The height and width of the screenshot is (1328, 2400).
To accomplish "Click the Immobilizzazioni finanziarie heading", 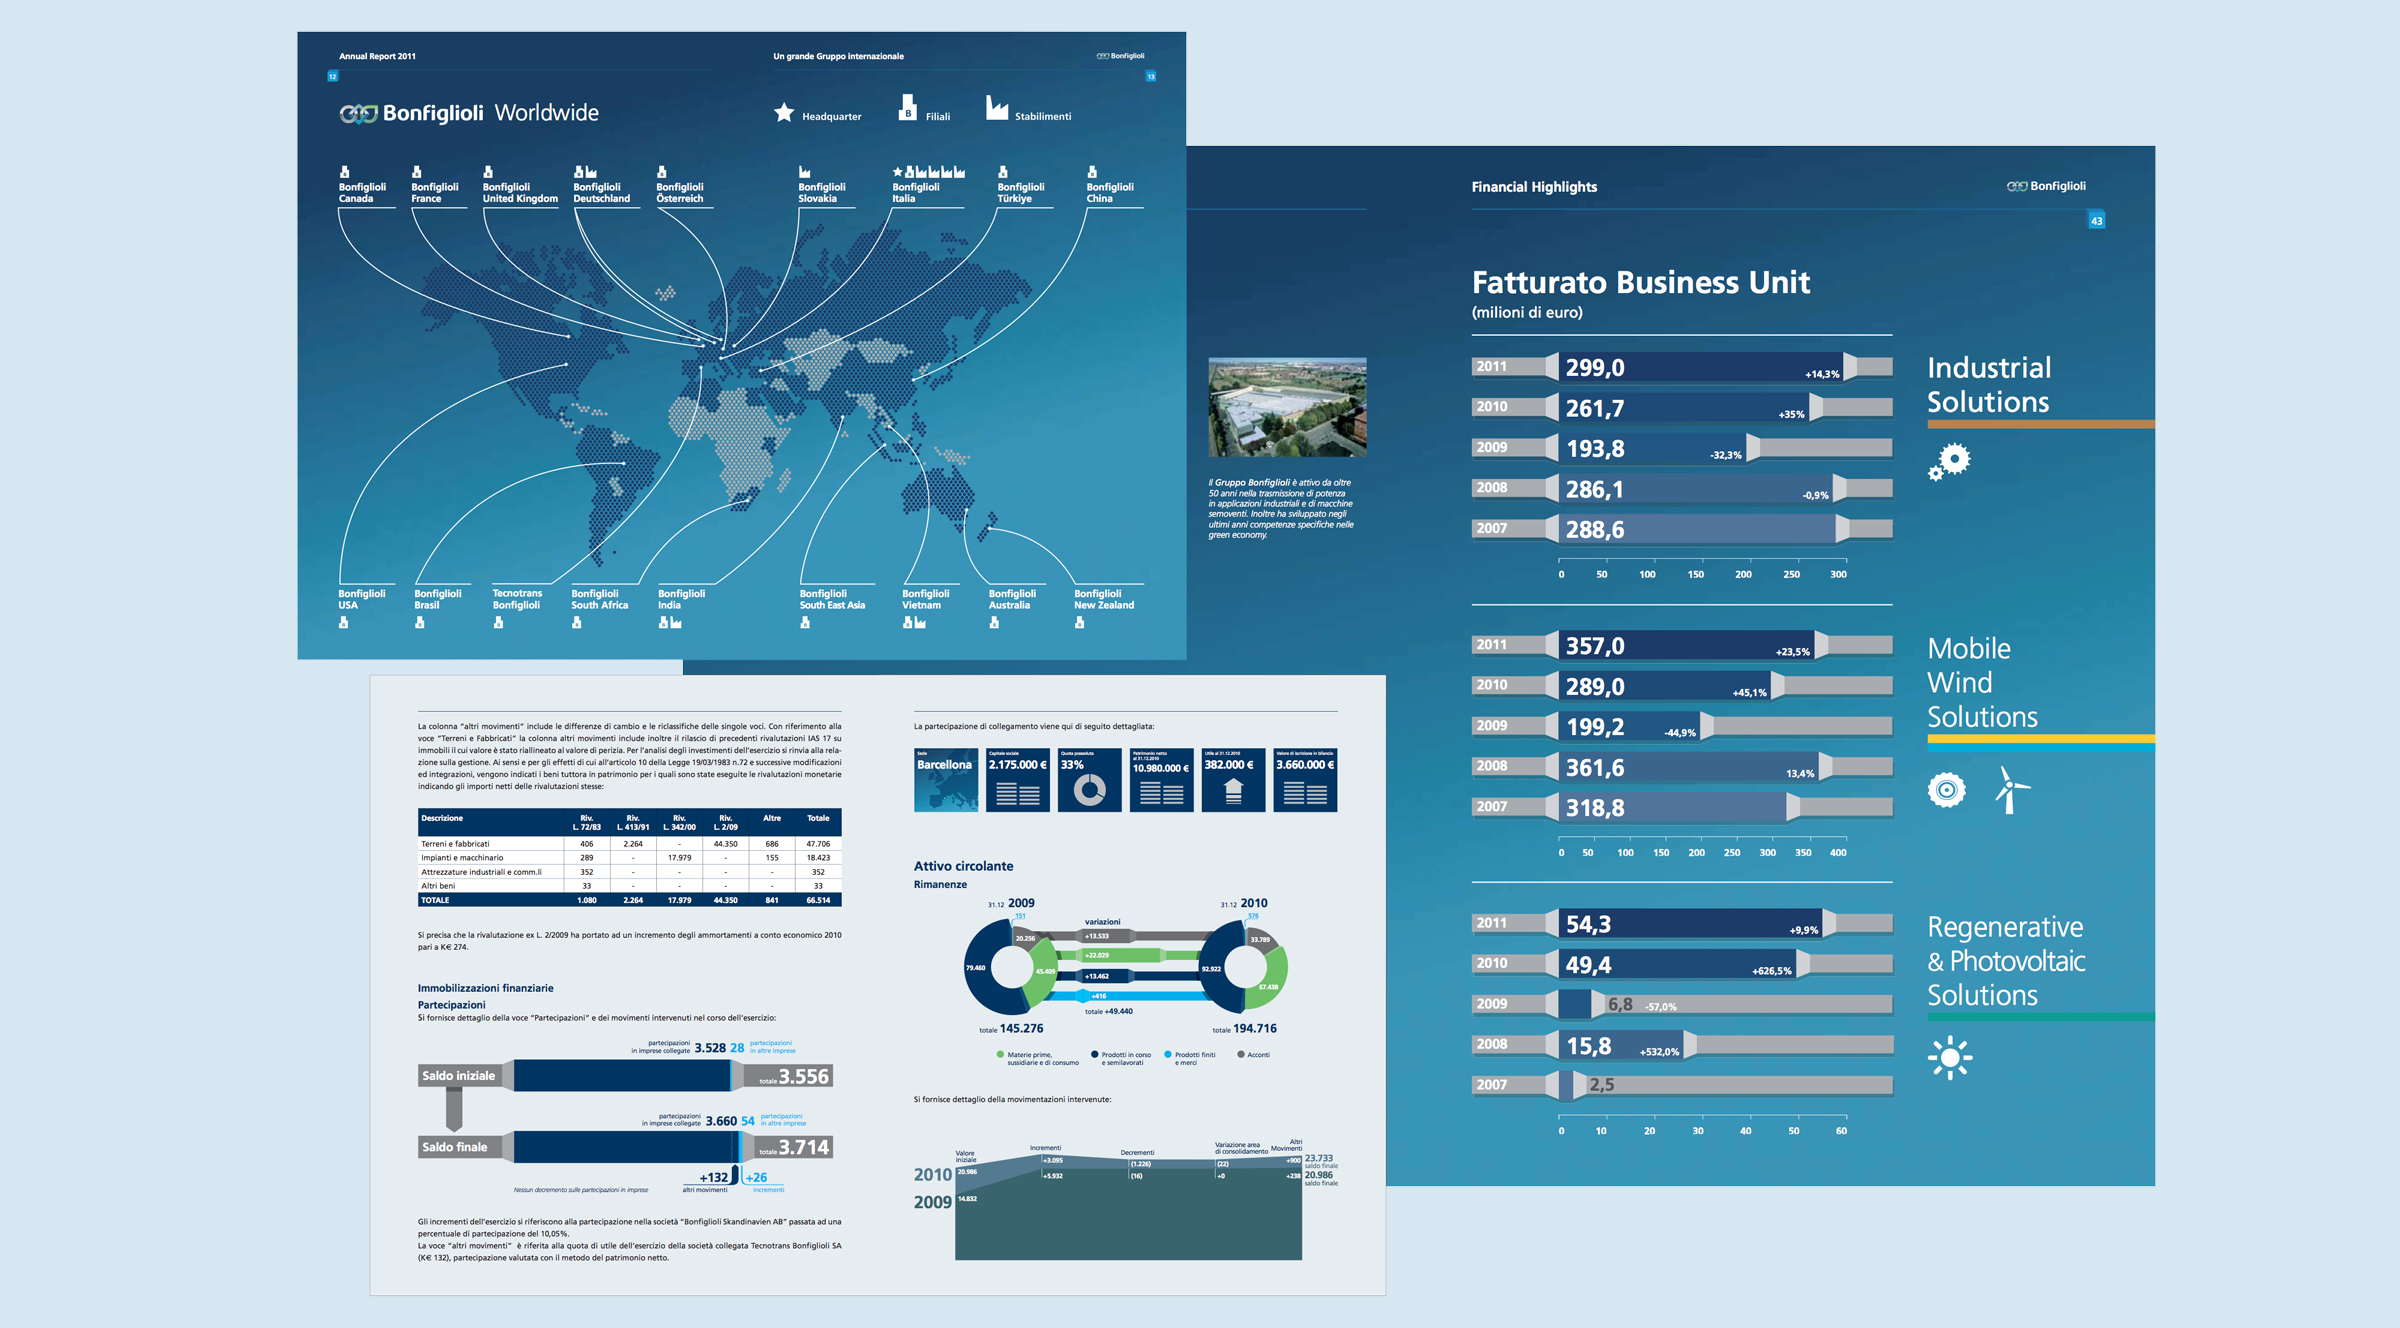I will click(485, 988).
